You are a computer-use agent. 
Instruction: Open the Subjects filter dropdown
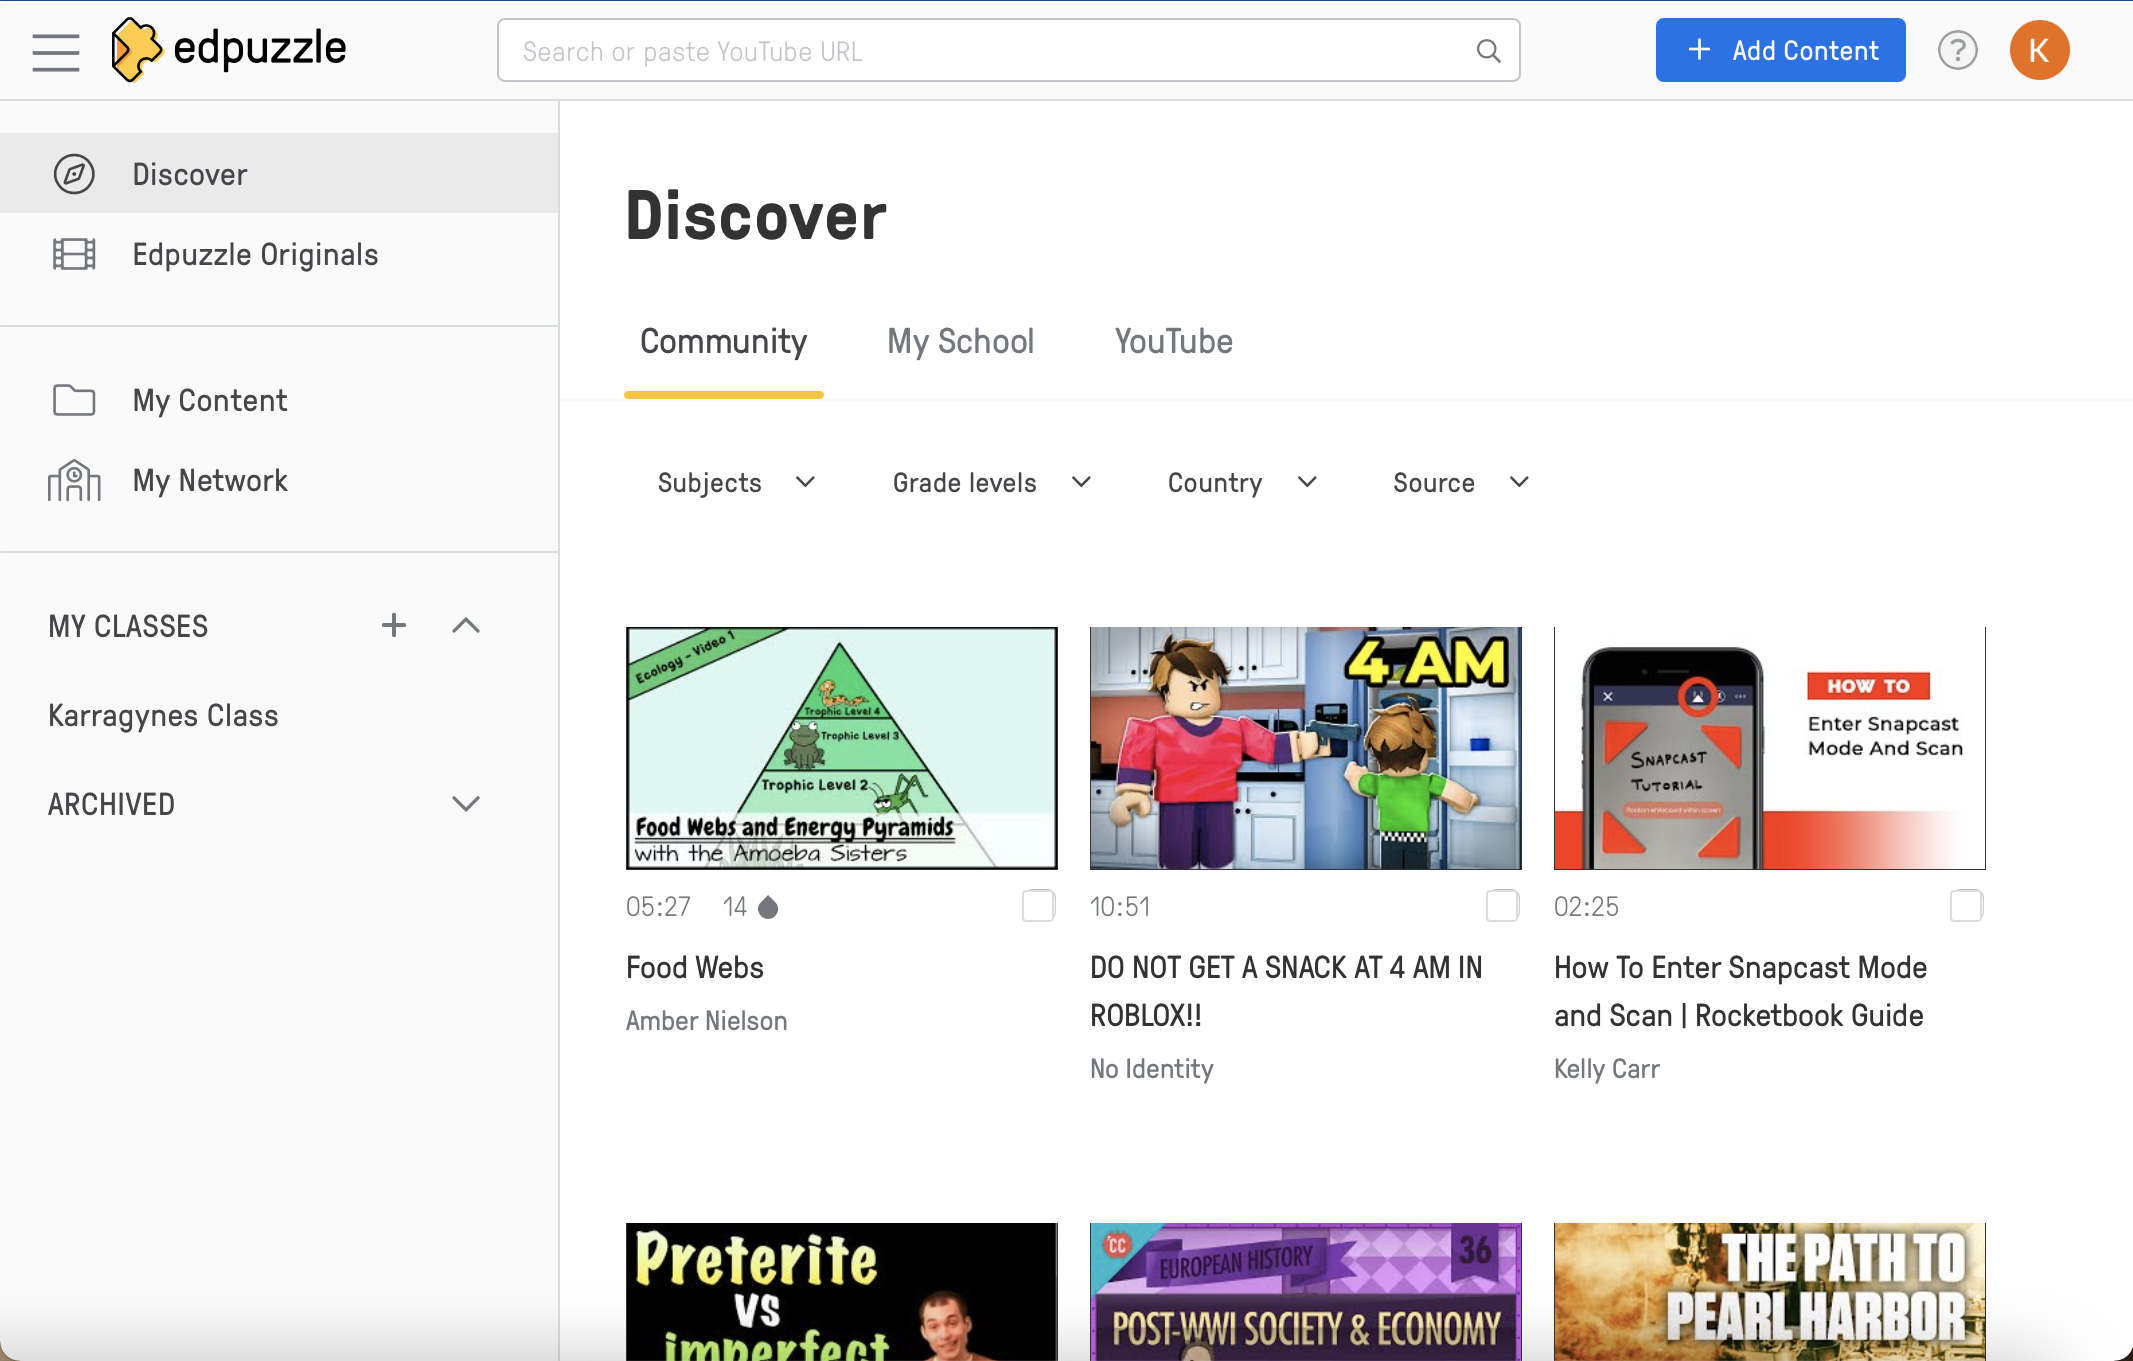tap(737, 483)
